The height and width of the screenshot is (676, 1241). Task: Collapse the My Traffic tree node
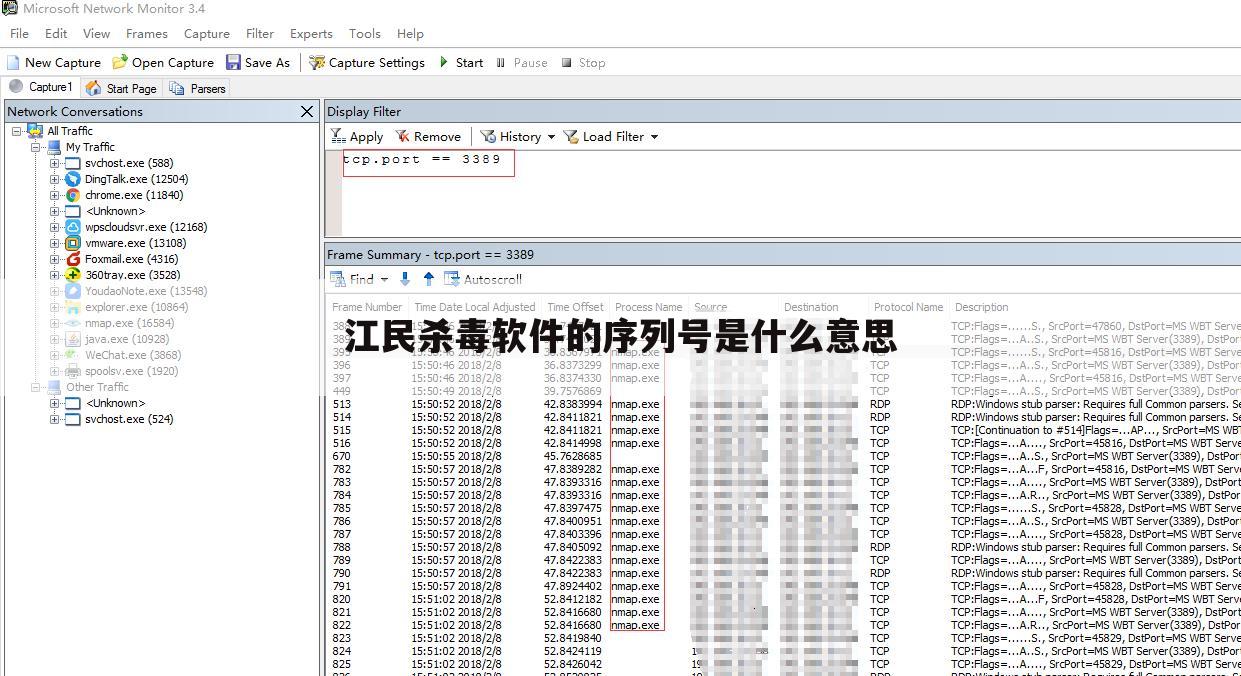pos(36,147)
